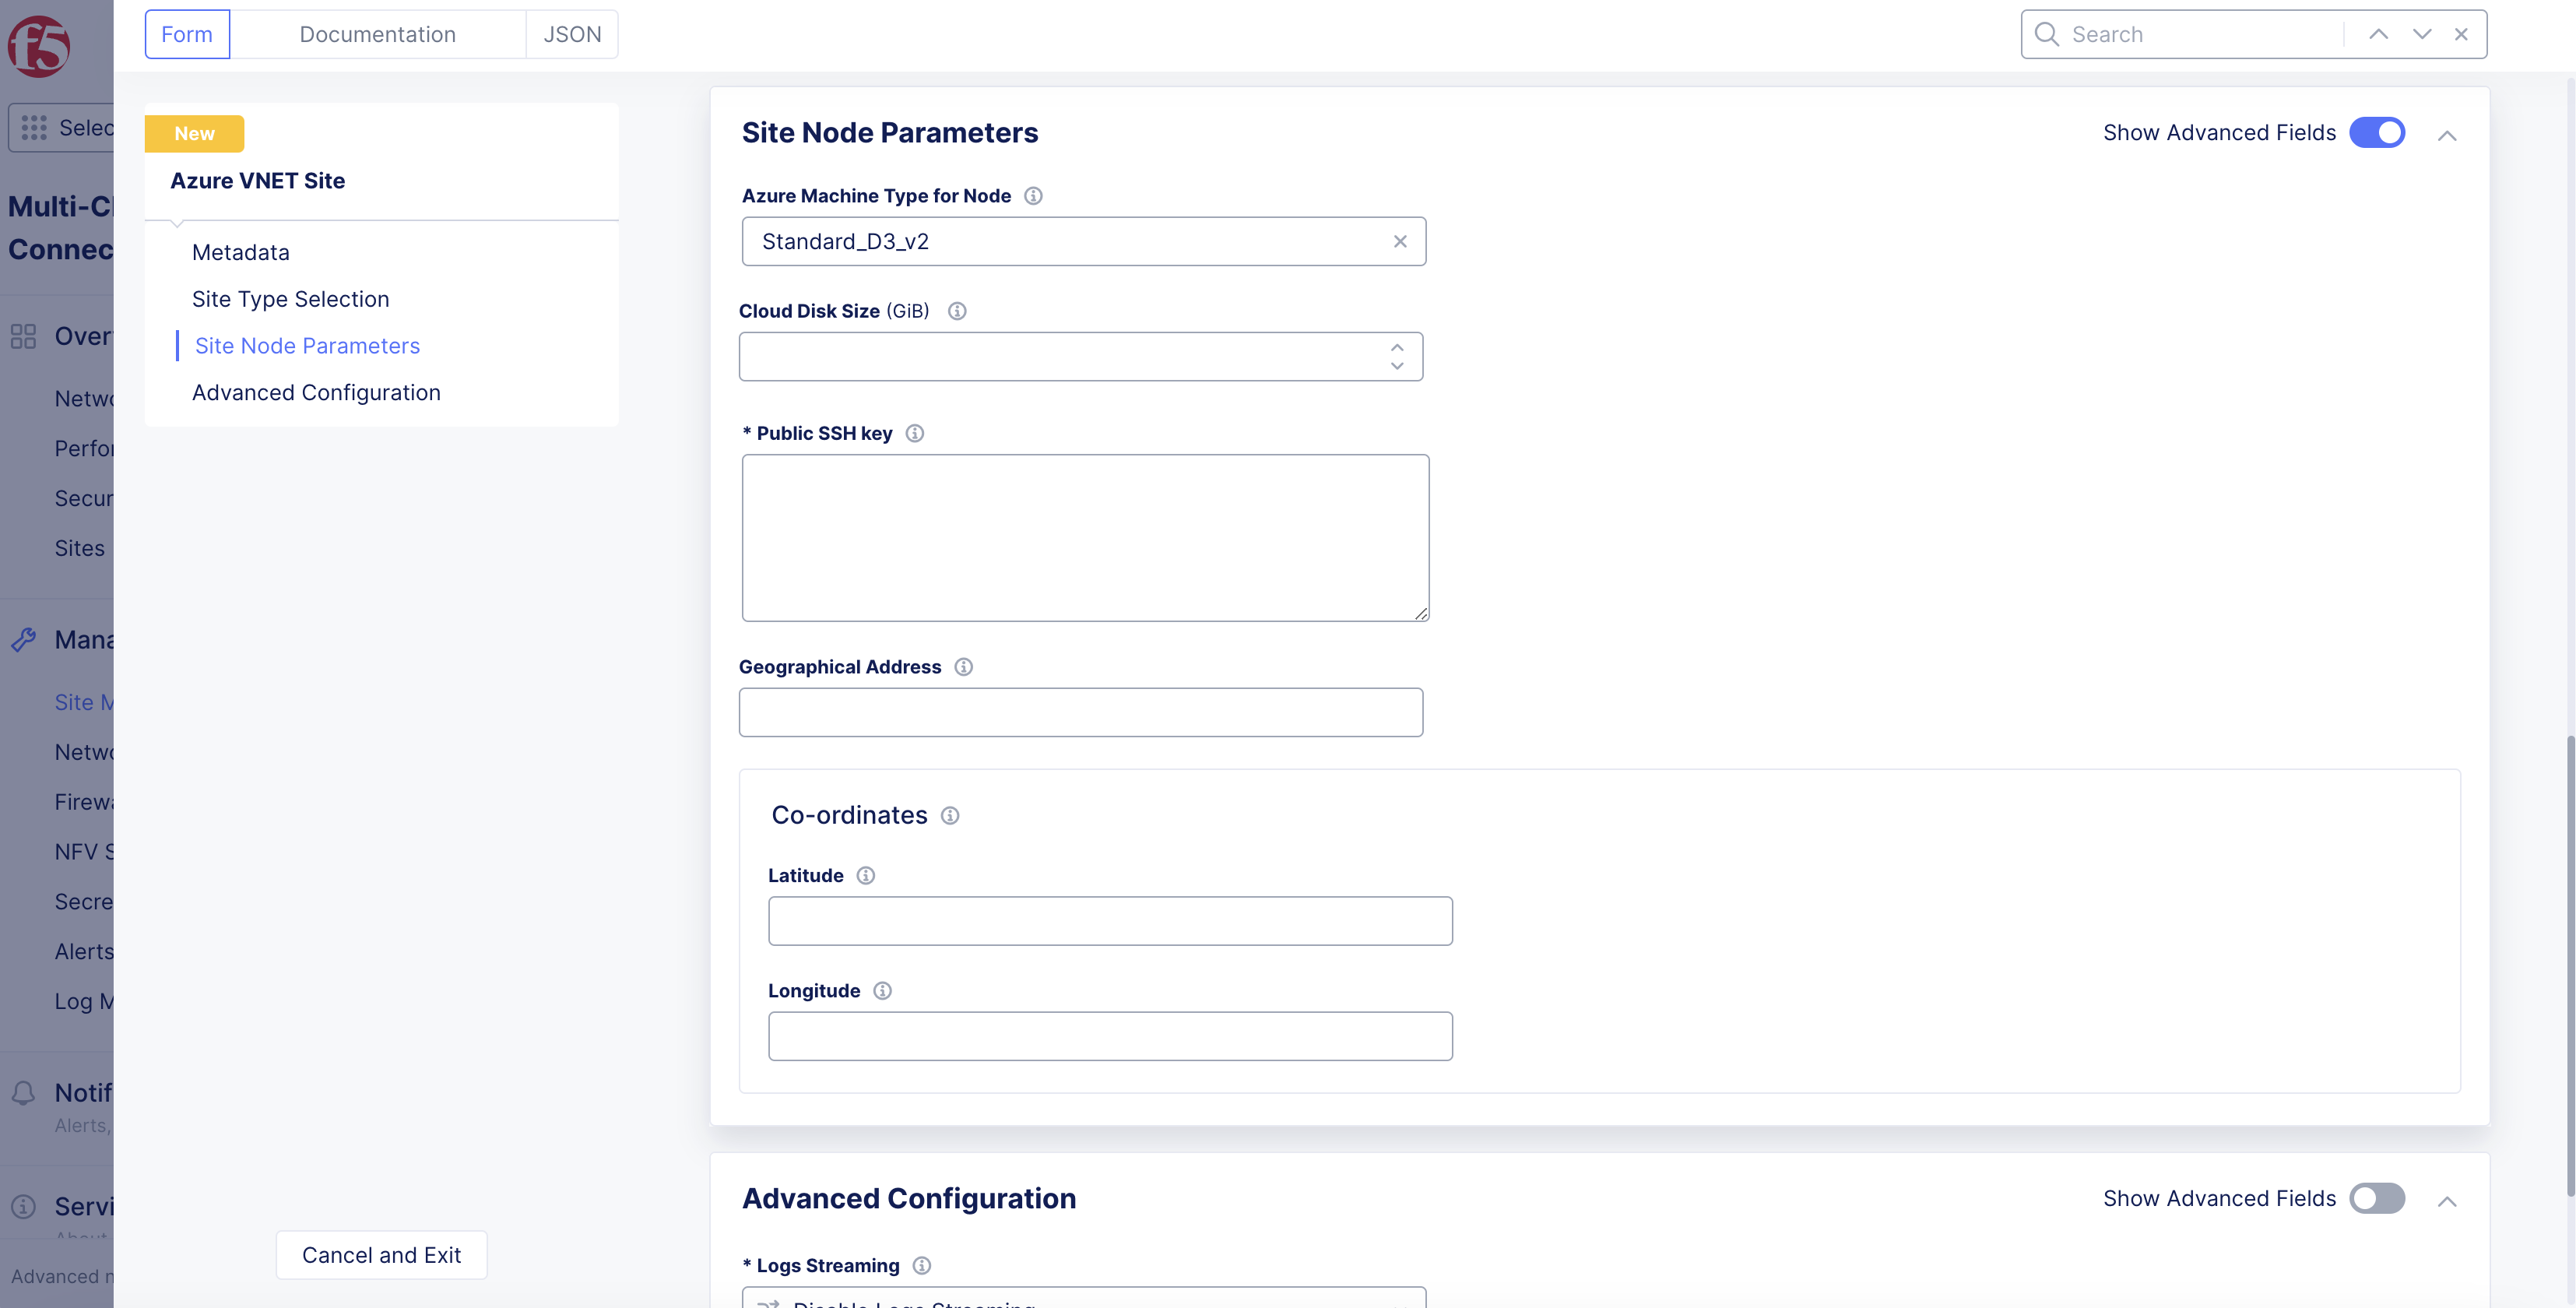Click the Manage wrench icon in sidebar
Screen dimensions: 2576x1308
(24, 639)
